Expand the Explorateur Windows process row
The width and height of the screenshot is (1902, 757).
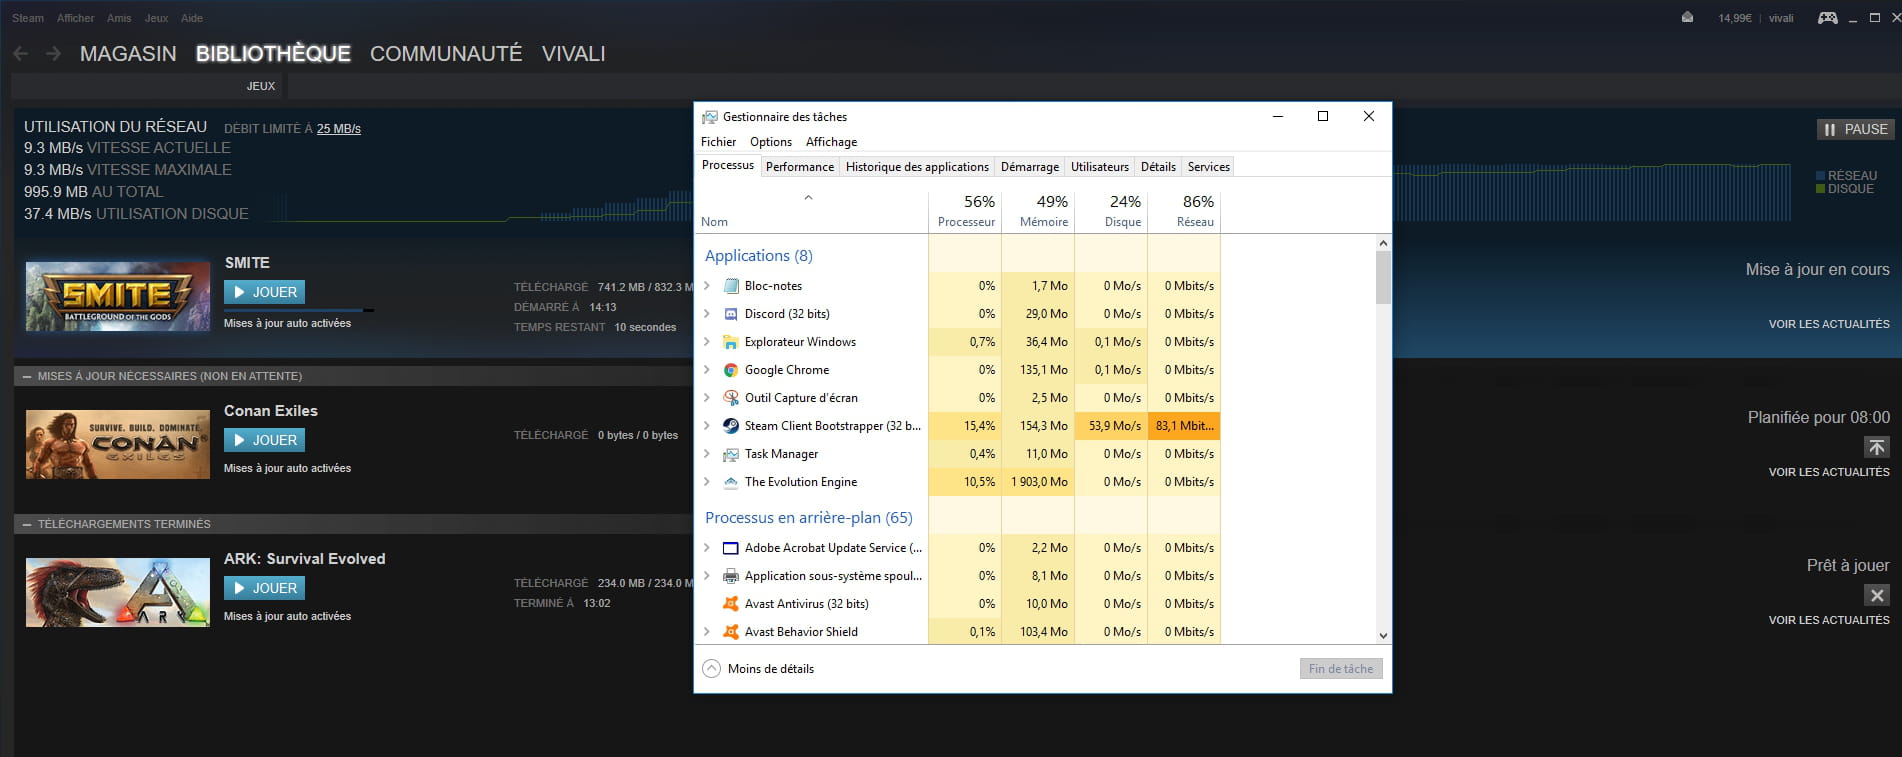(x=707, y=342)
